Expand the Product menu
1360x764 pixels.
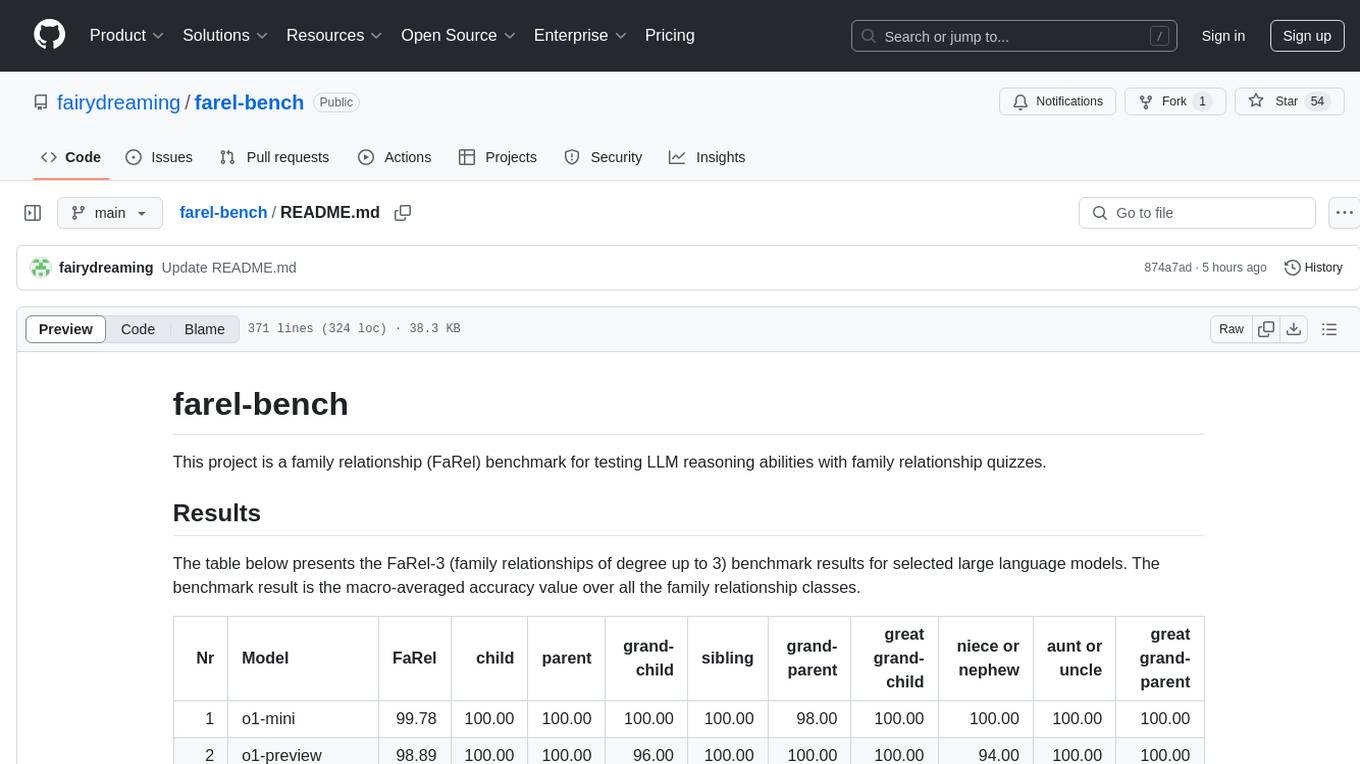[127, 35]
